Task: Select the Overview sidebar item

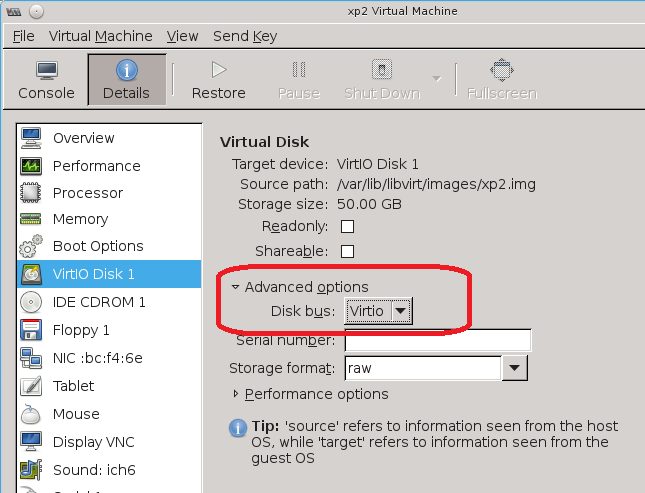Action: click(83, 138)
